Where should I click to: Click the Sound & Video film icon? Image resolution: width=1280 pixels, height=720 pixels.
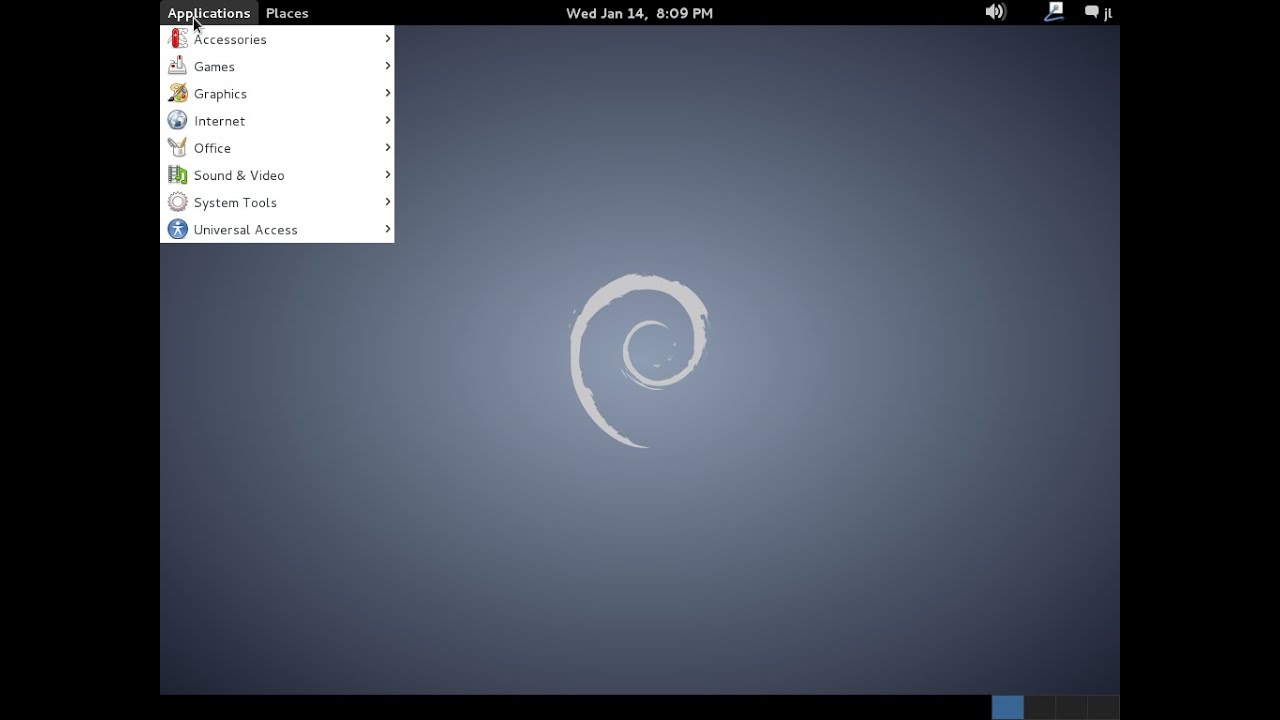click(178, 175)
